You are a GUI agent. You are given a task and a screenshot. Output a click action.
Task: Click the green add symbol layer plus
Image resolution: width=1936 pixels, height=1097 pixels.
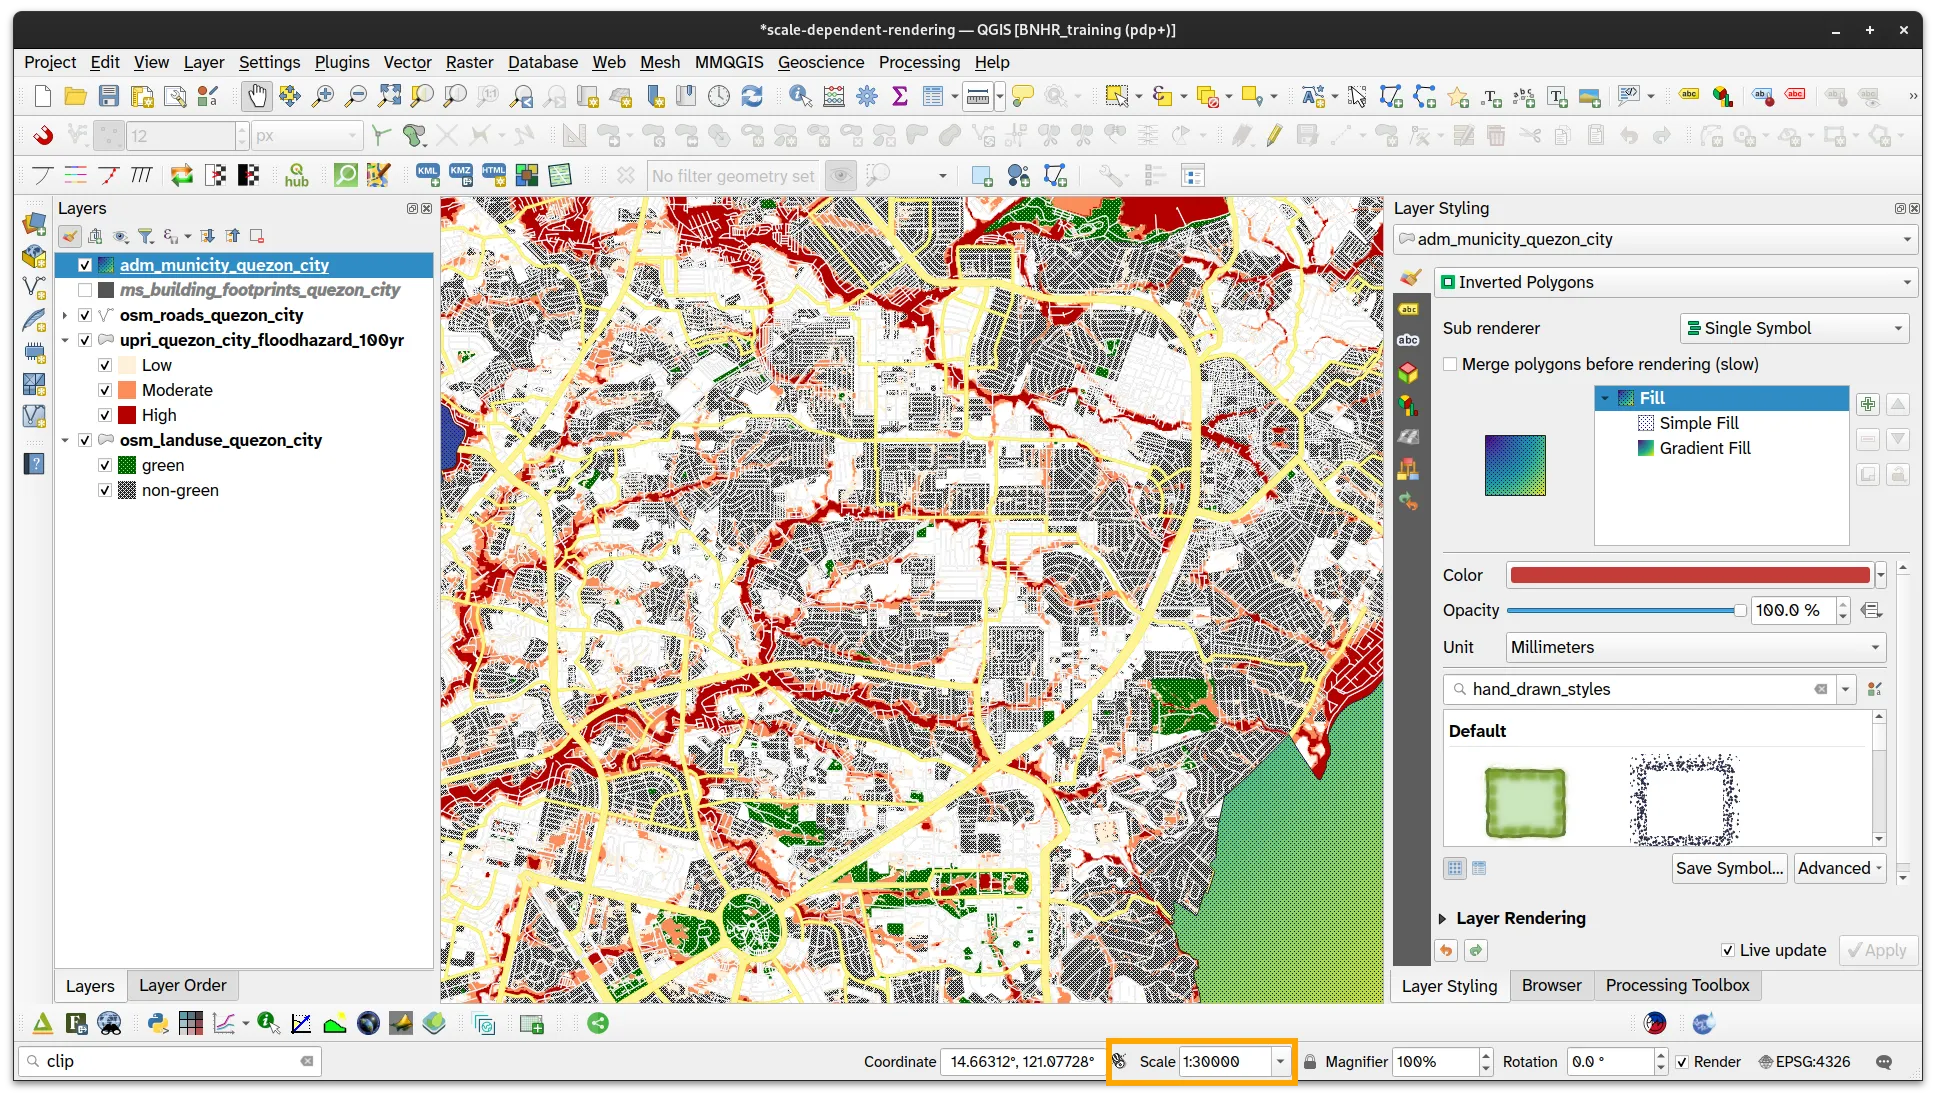(1867, 404)
